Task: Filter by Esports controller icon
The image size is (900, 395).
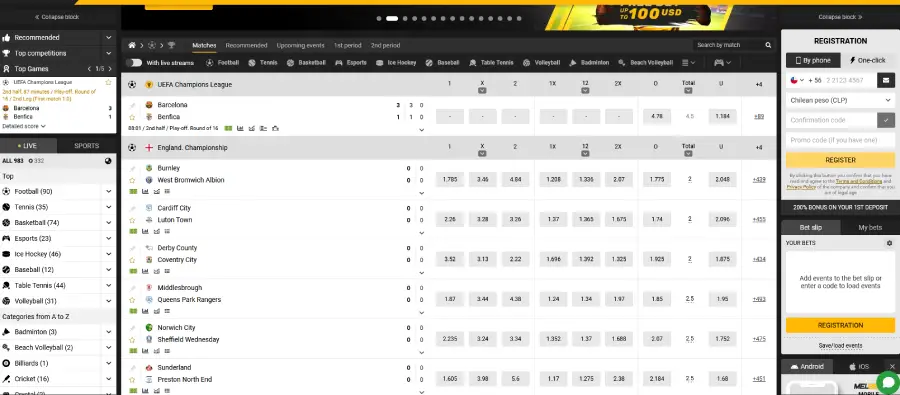Action: tap(339, 63)
